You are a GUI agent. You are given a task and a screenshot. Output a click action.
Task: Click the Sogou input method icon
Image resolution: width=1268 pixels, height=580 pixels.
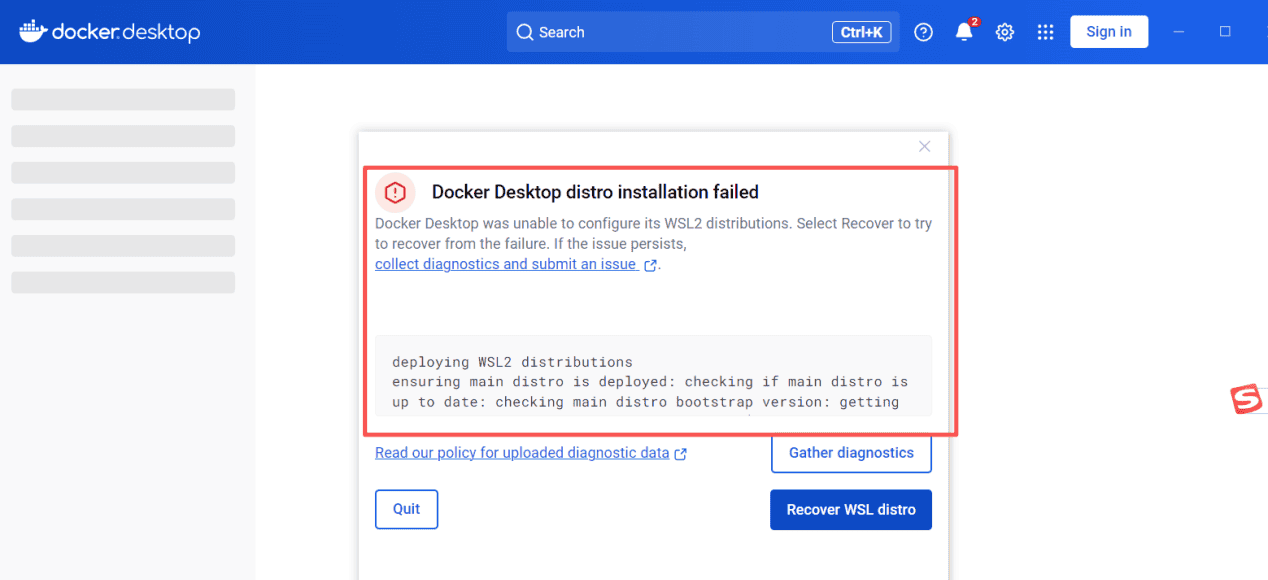(1245, 400)
